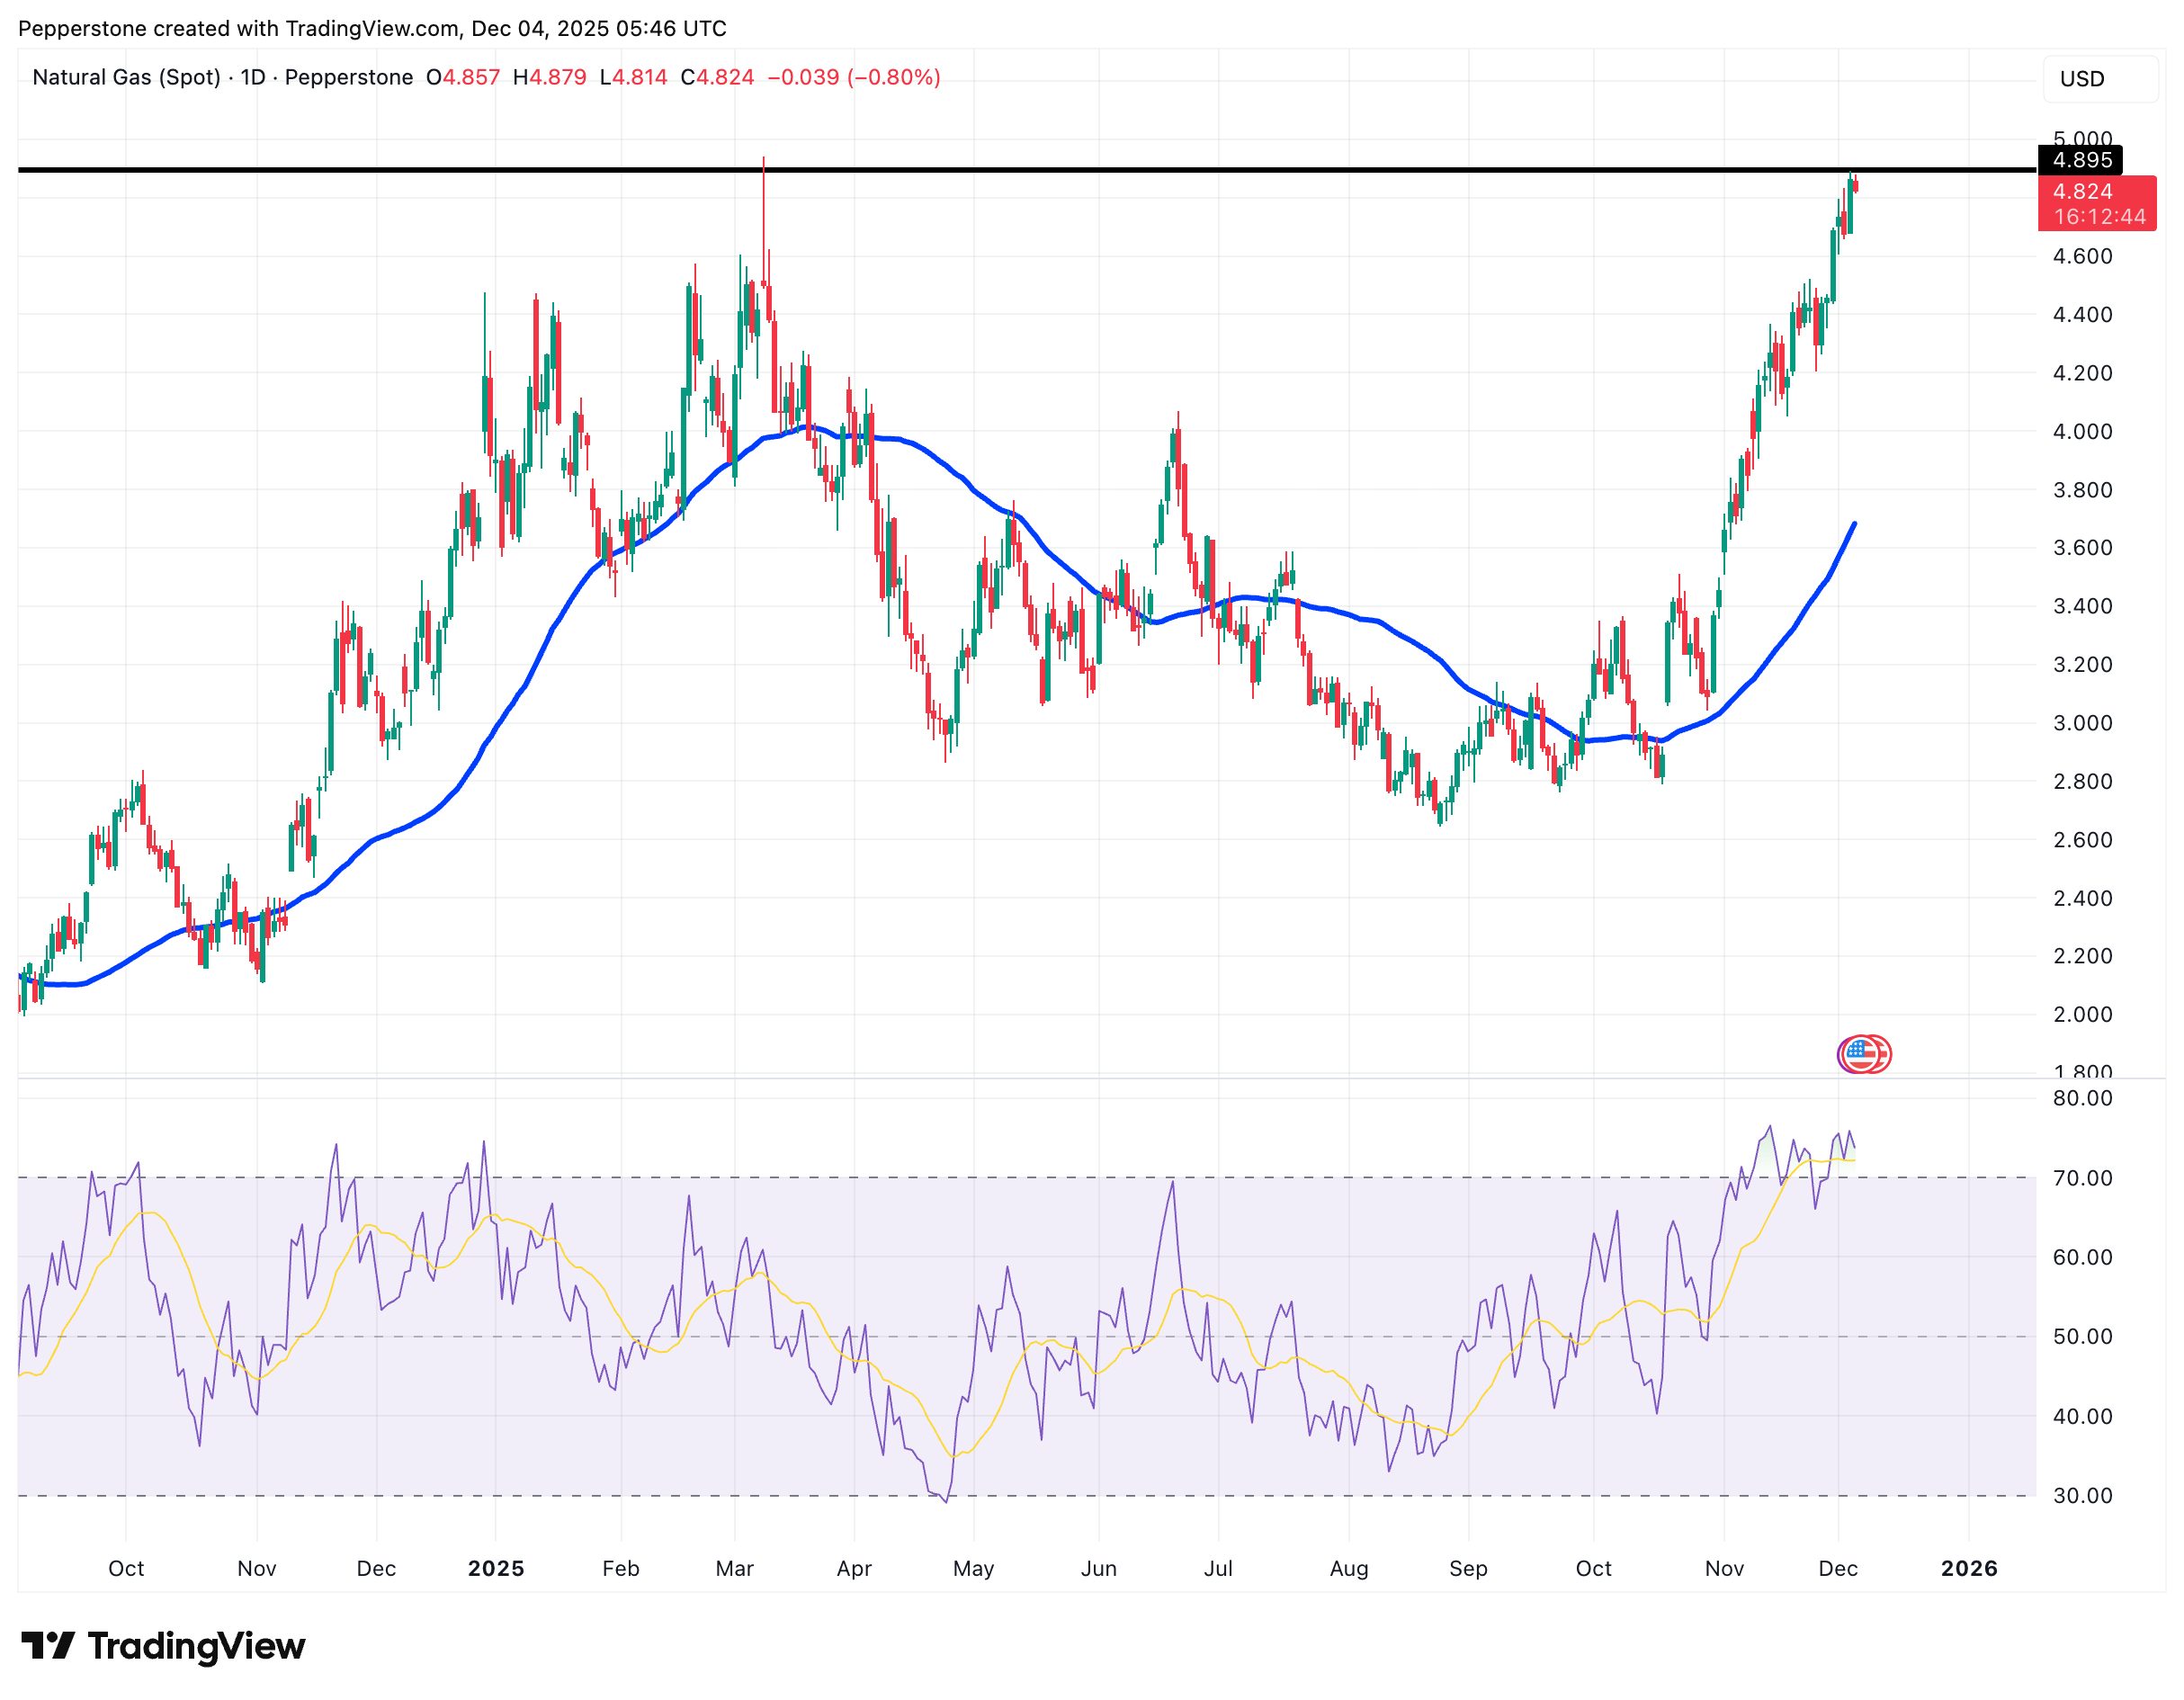Viewport: 2184px width, 1700px height.
Task: Click the Dec label on the time axis
Action: (1838, 1568)
